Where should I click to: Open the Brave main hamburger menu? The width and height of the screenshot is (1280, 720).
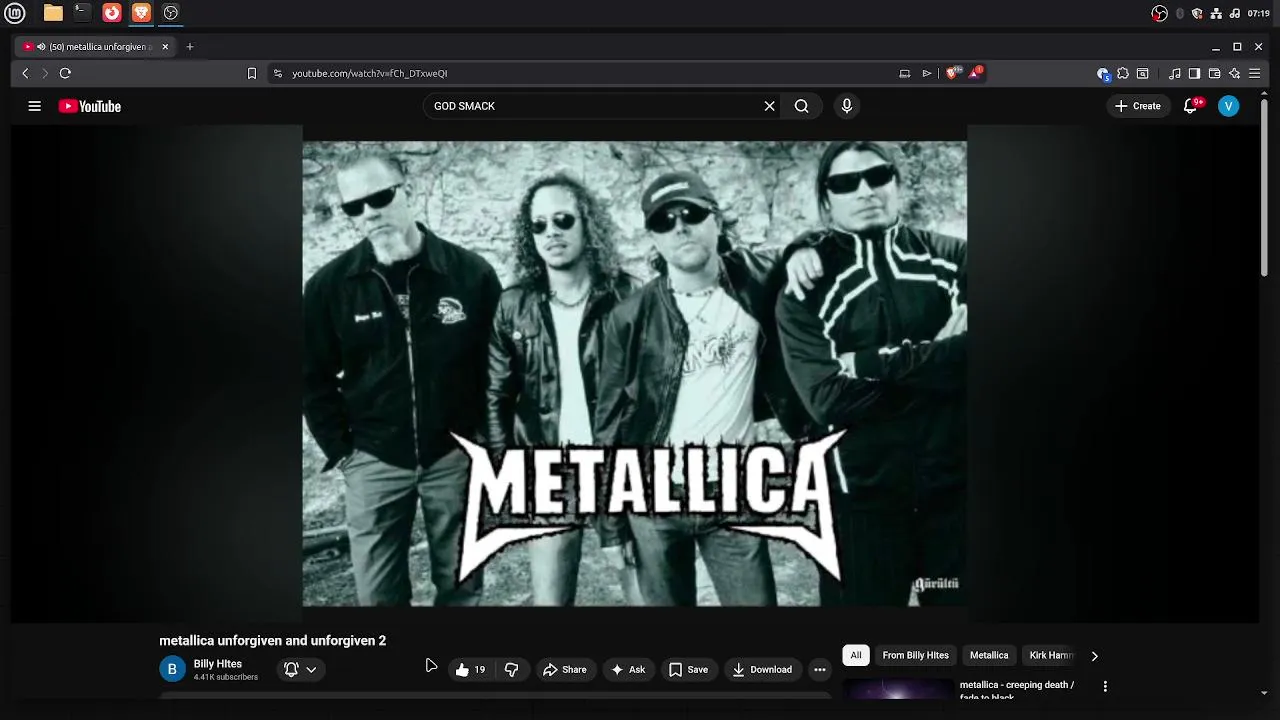tap(1254, 73)
